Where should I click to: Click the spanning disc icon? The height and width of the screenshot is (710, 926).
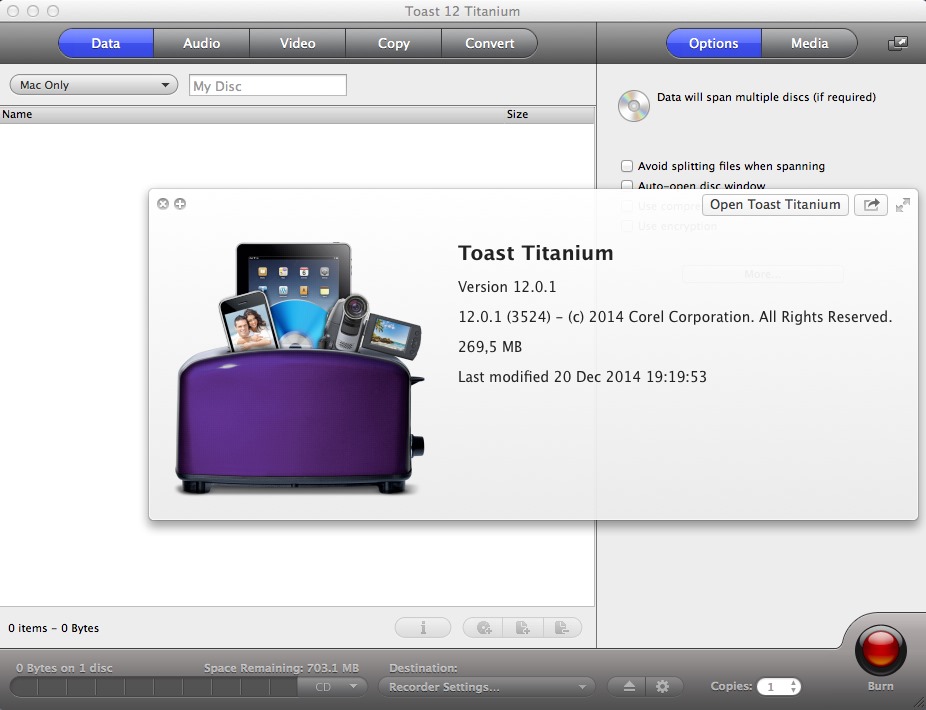click(x=634, y=106)
